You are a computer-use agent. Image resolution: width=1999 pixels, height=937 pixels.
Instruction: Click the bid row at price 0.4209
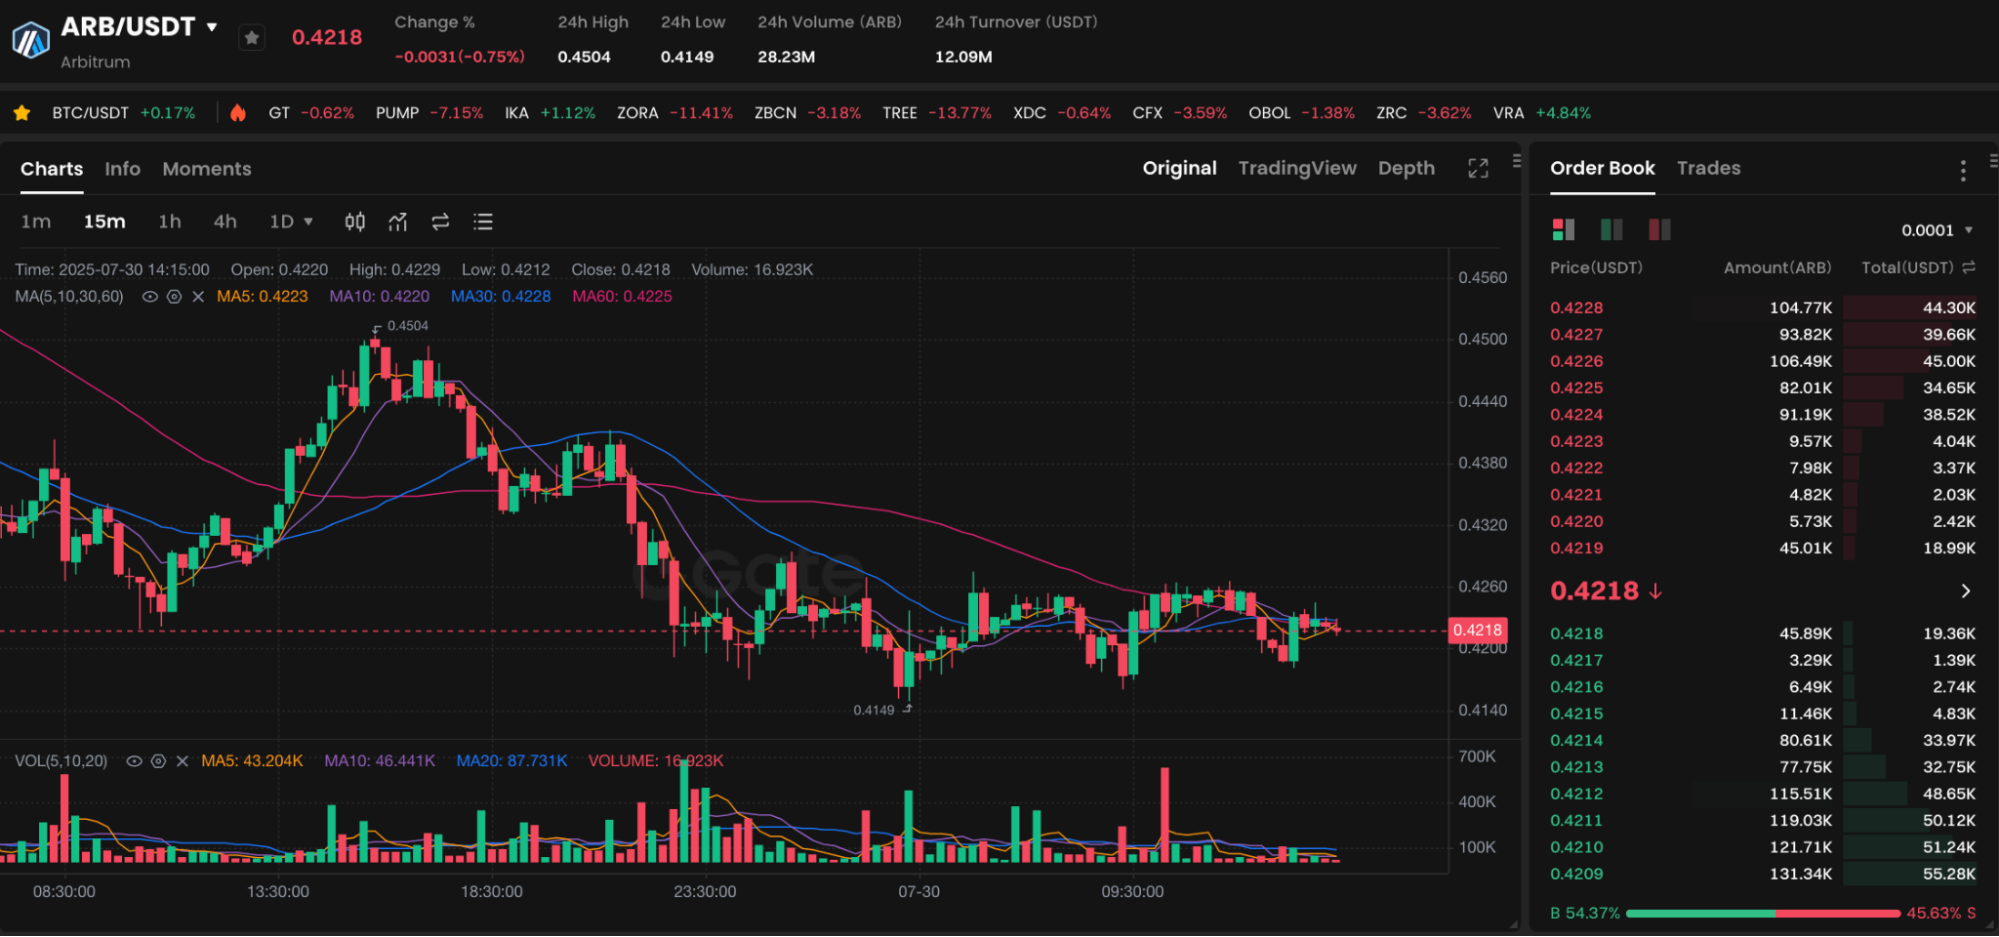click(x=1762, y=873)
